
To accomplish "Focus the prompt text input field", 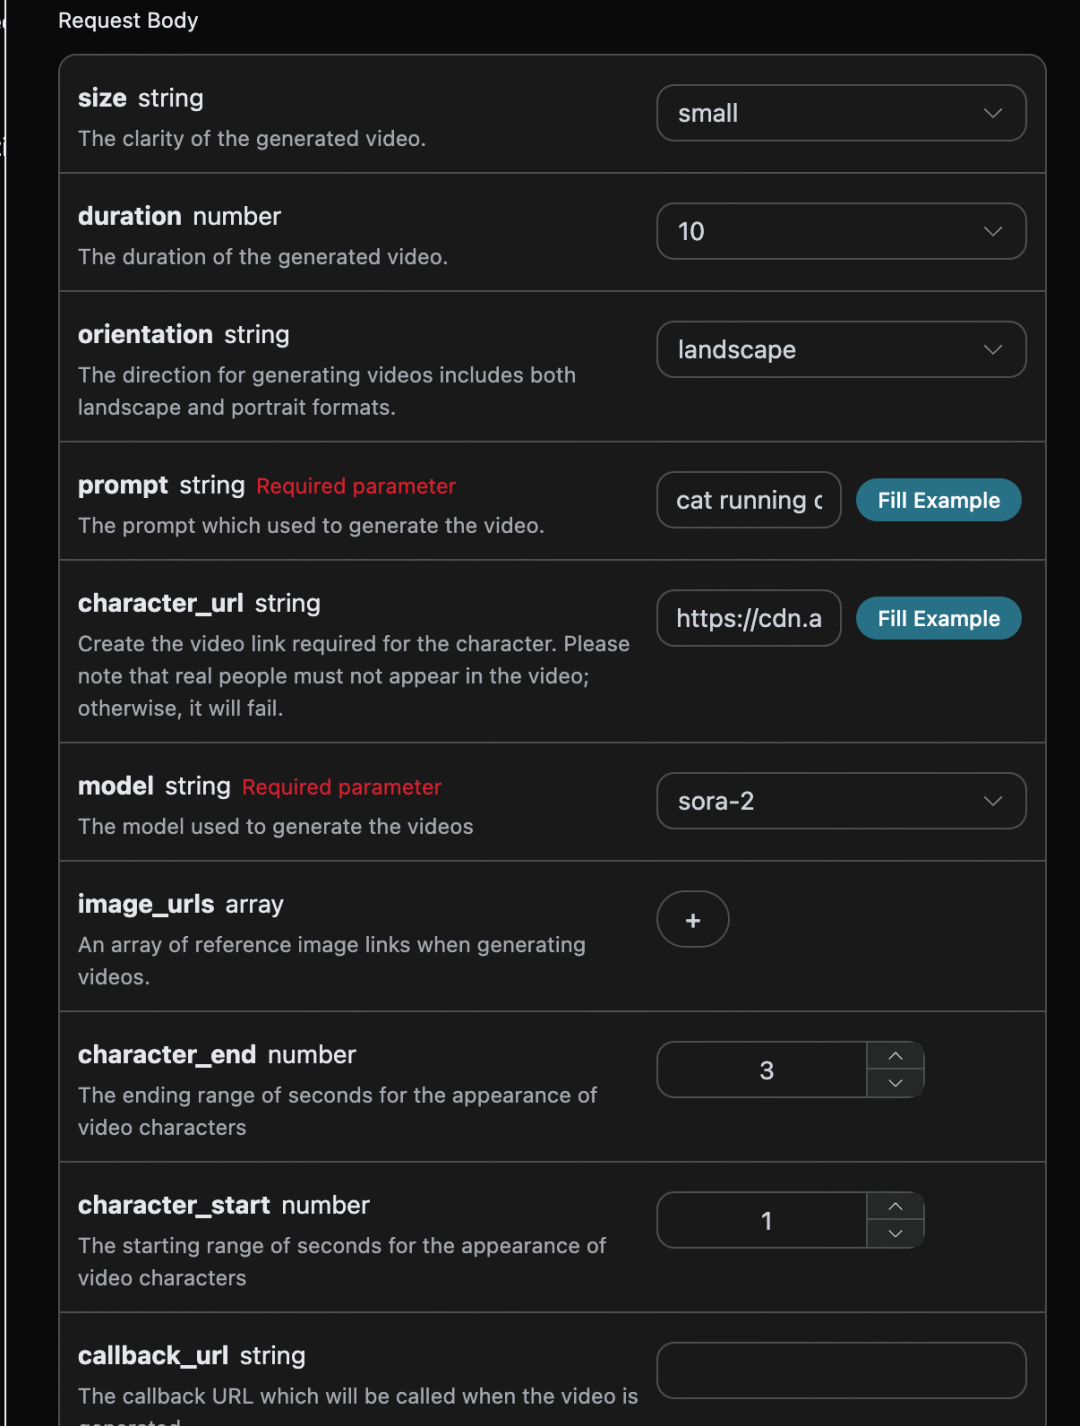I will [748, 500].
